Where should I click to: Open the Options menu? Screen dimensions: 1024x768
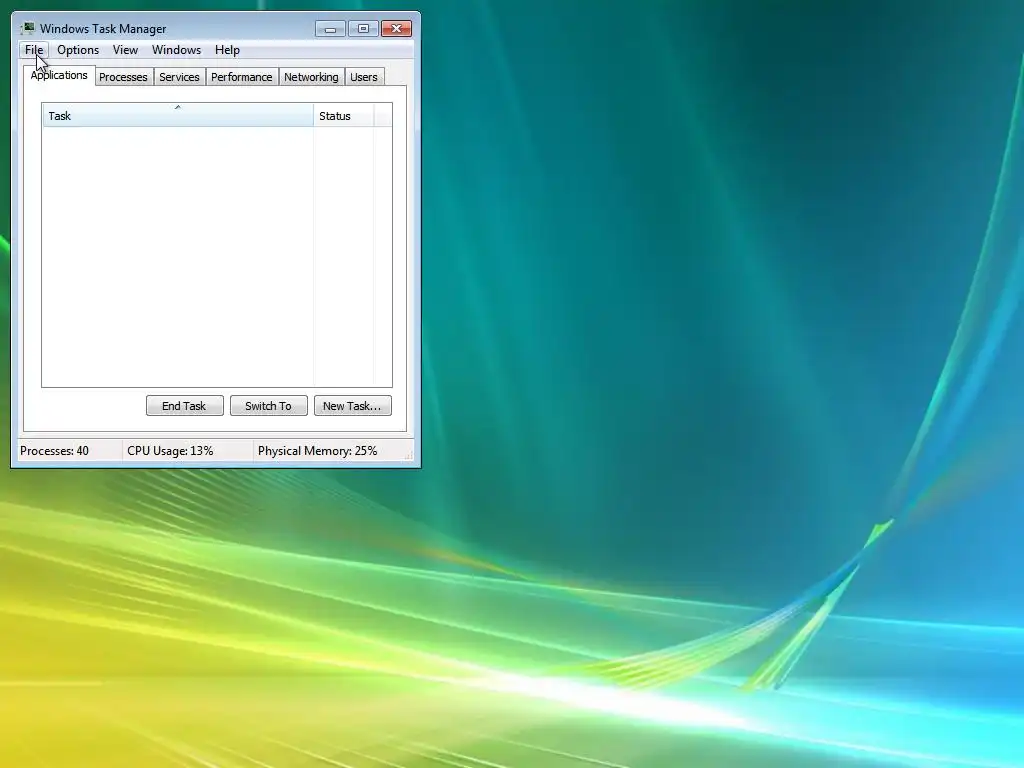(x=78, y=50)
